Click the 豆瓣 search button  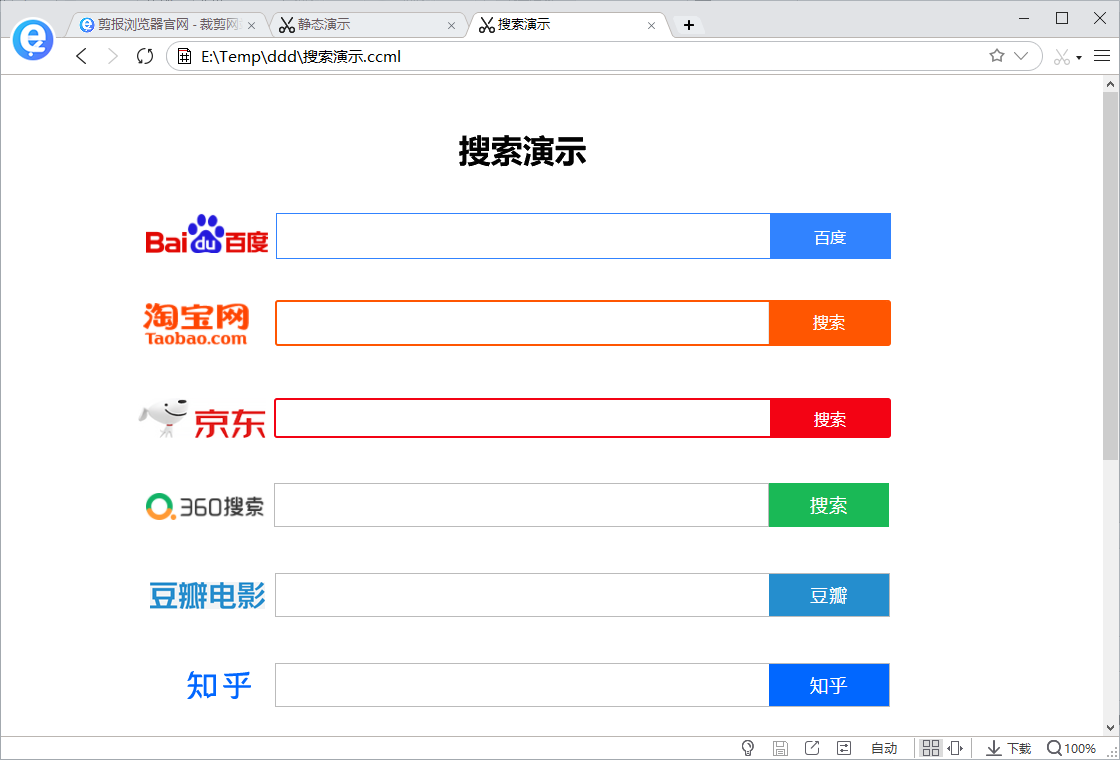(829, 595)
